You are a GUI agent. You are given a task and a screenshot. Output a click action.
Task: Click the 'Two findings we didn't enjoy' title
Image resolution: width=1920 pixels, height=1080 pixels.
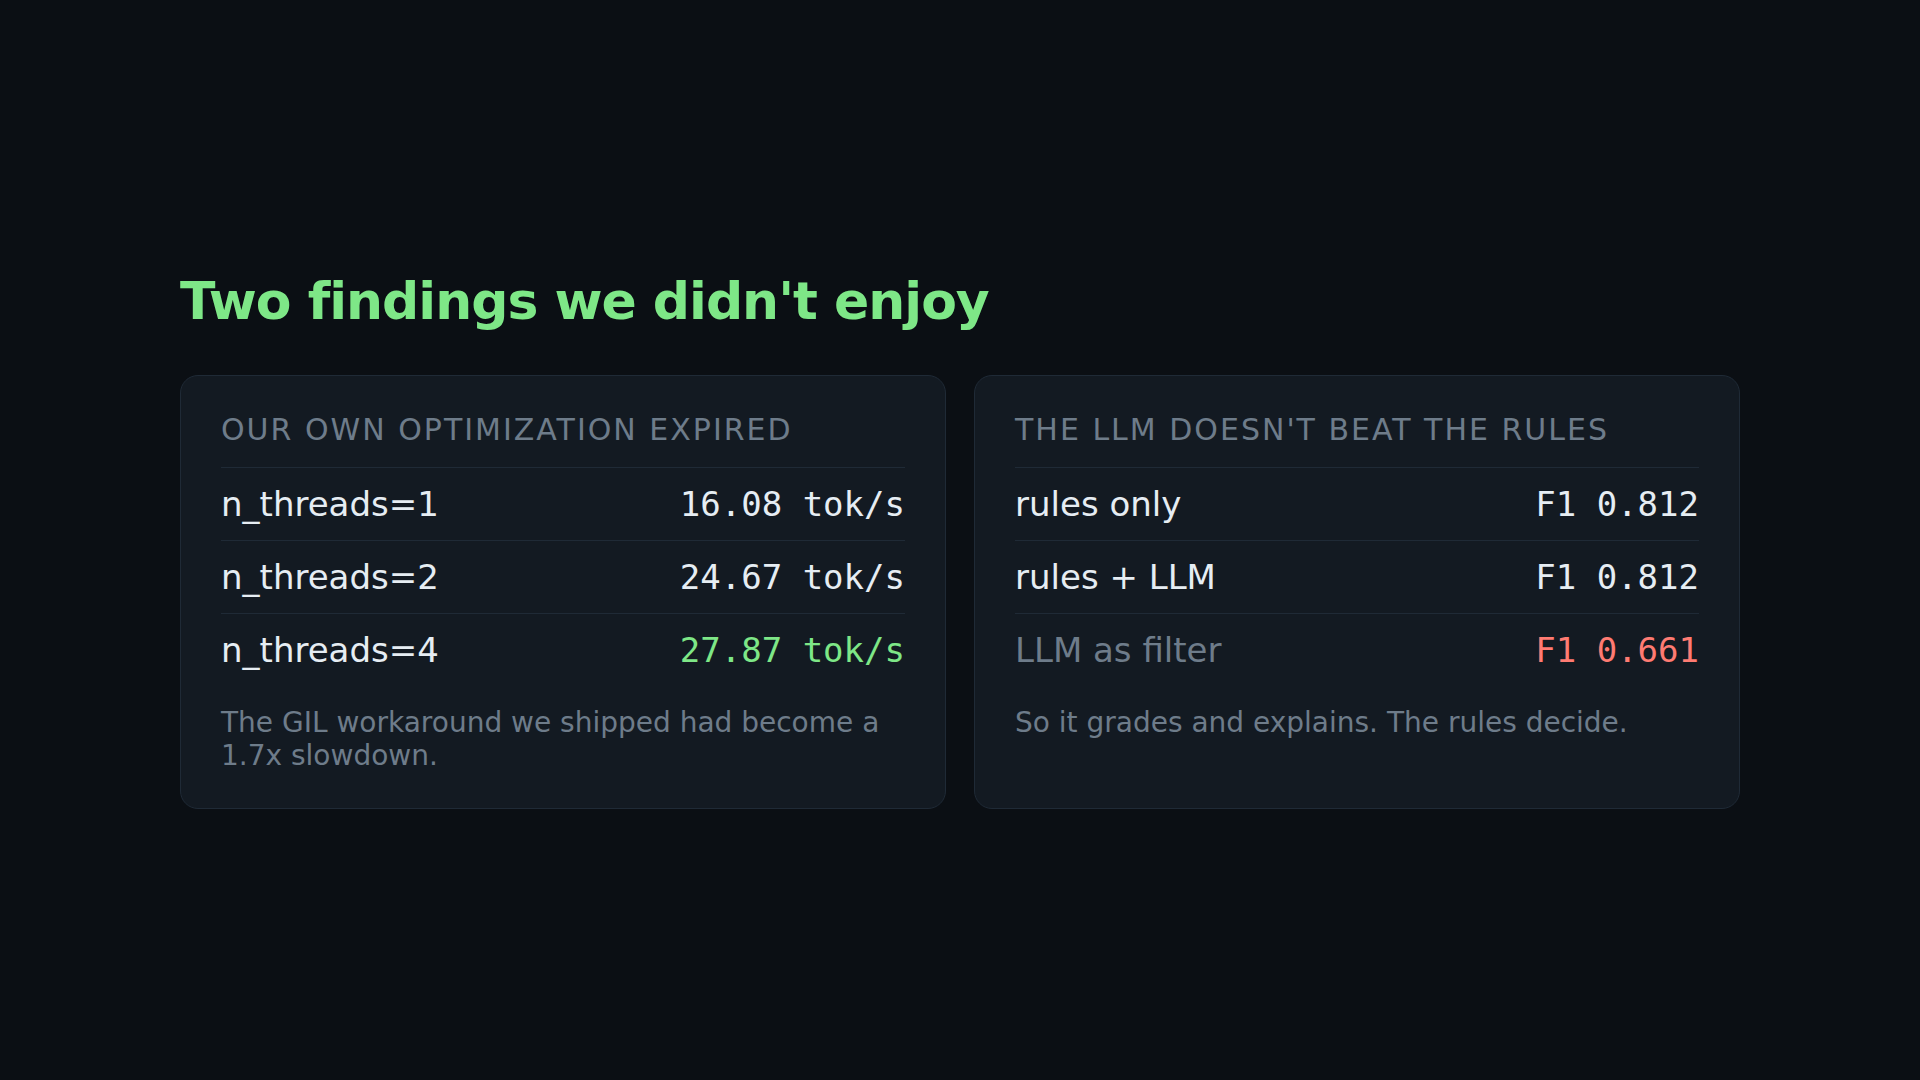[584, 302]
